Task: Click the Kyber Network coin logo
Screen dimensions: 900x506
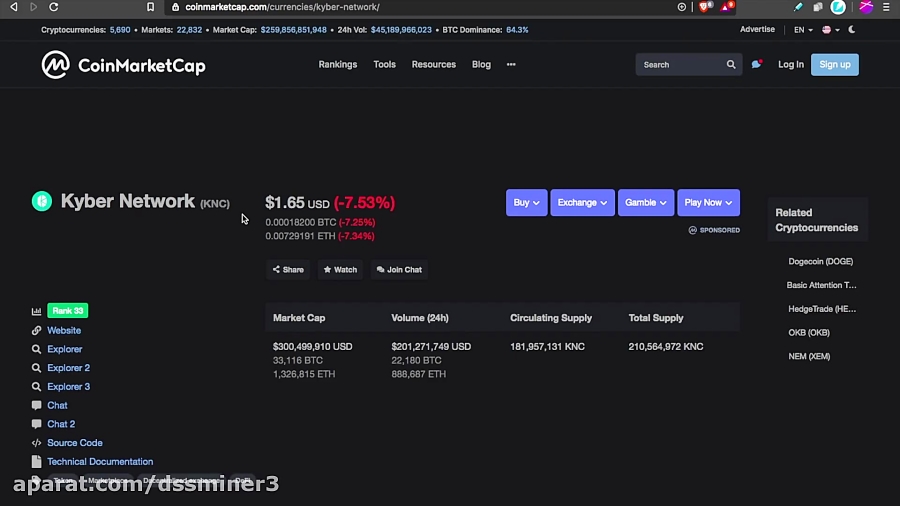Action: point(42,201)
